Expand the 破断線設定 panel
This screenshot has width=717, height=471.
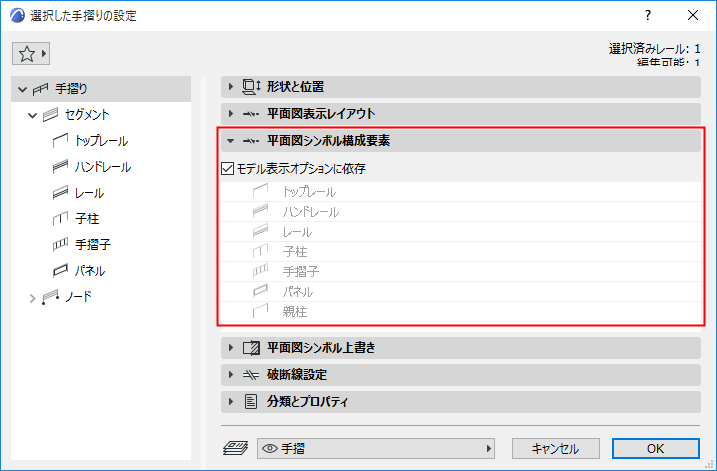click(x=231, y=375)
